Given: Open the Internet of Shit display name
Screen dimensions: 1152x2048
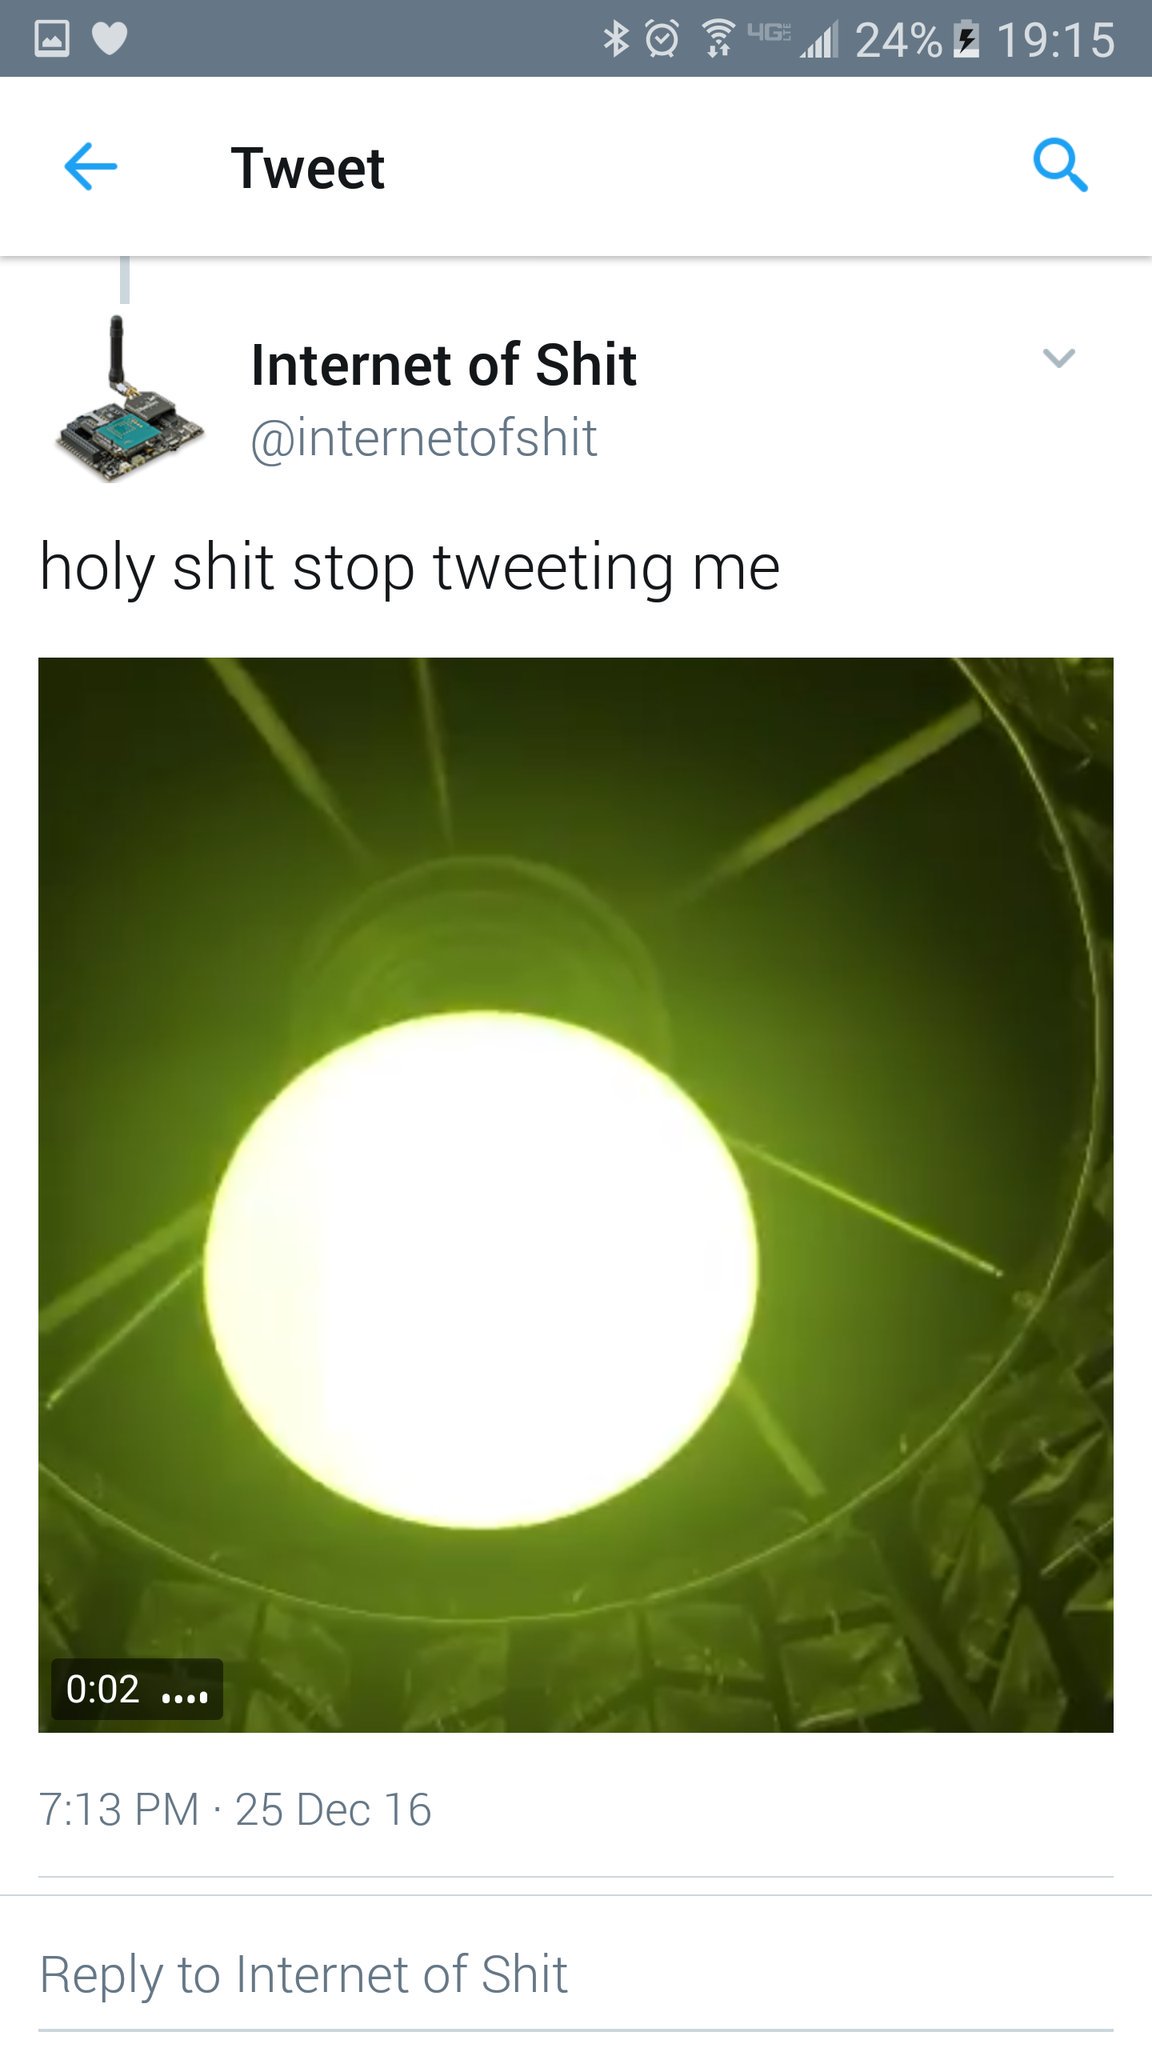Looking at the screenshot, I should click(443, 364).
